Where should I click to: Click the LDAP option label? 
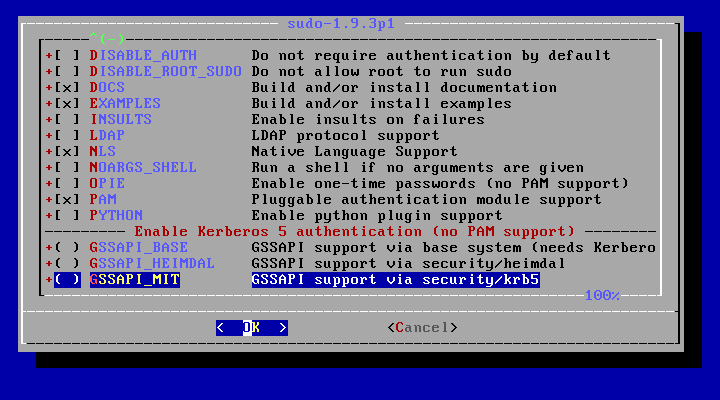(x=107, y=135)
